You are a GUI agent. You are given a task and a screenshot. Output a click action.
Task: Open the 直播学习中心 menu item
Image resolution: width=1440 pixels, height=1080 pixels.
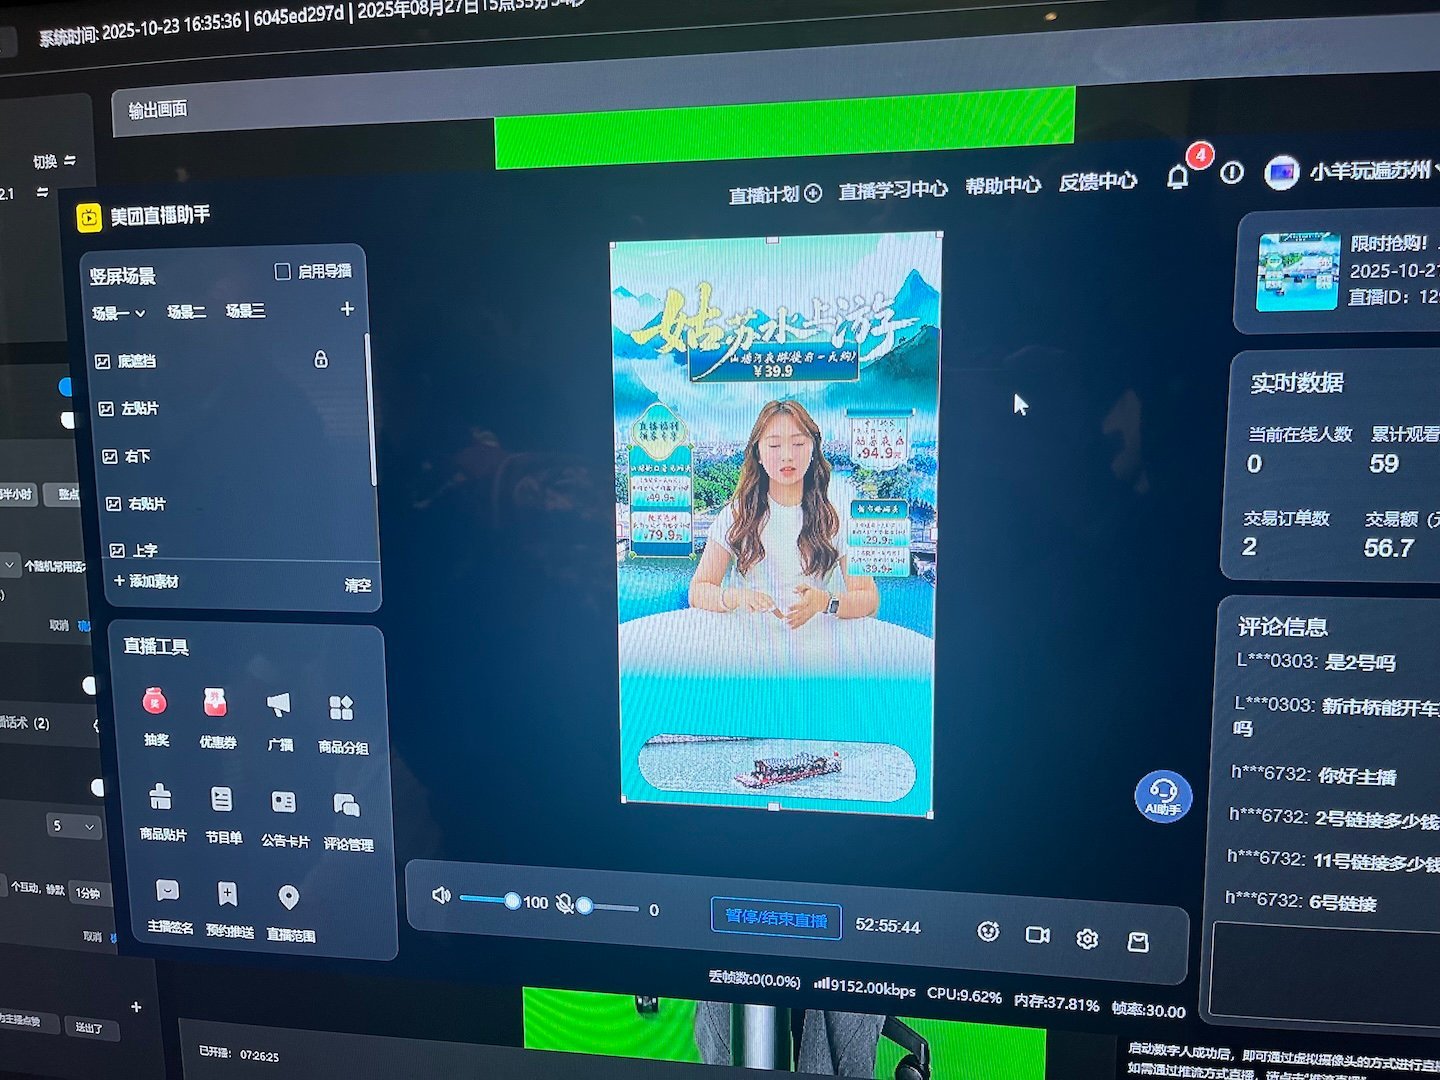click(892, 190)
